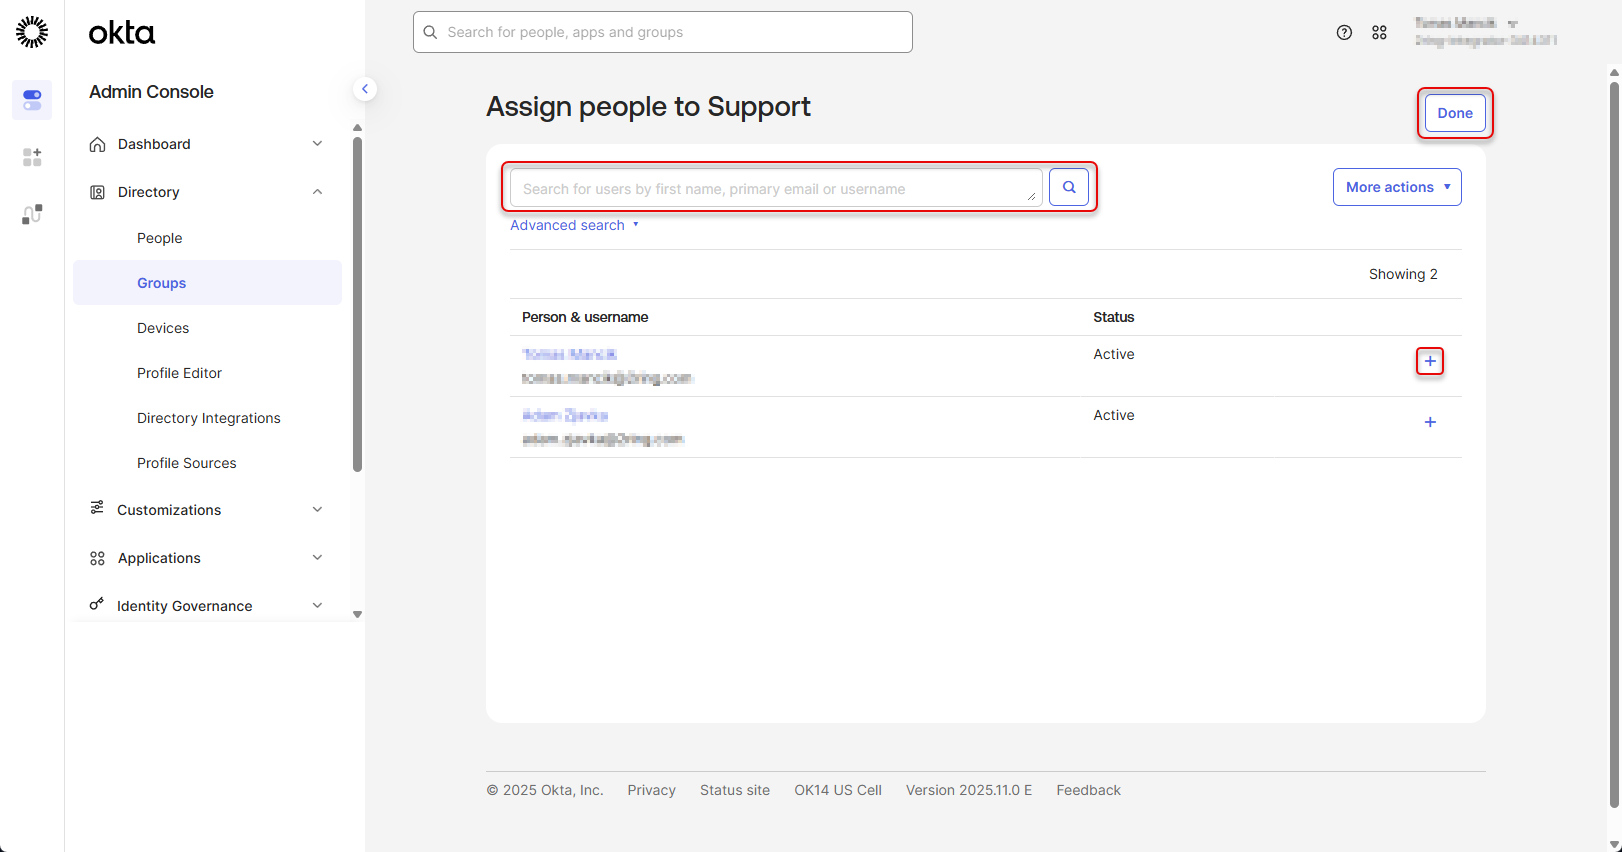Collapse the sidebar using the arrow icon

365,89
